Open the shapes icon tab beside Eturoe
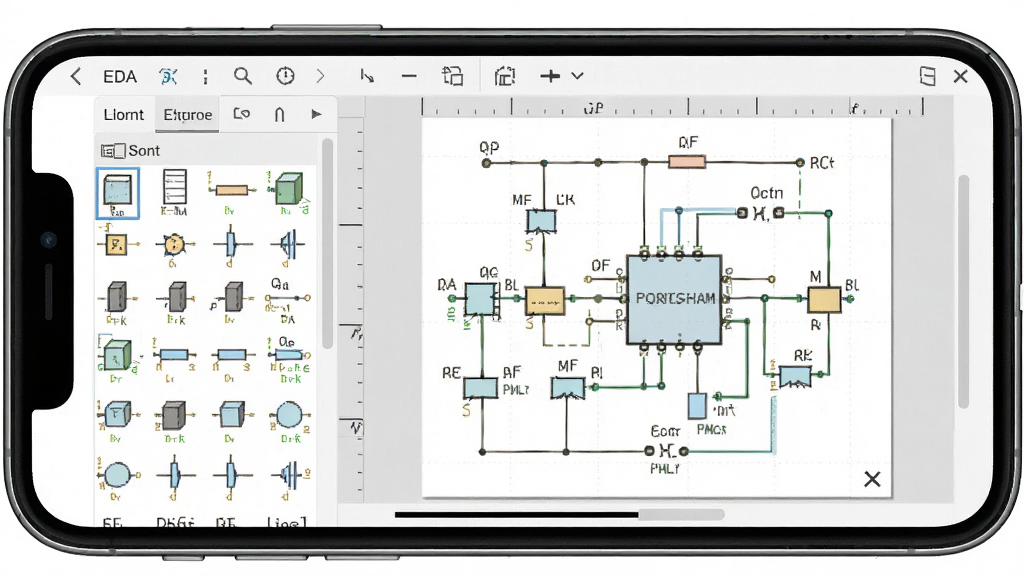The image size is (1024, 576). tap(242, 114)
